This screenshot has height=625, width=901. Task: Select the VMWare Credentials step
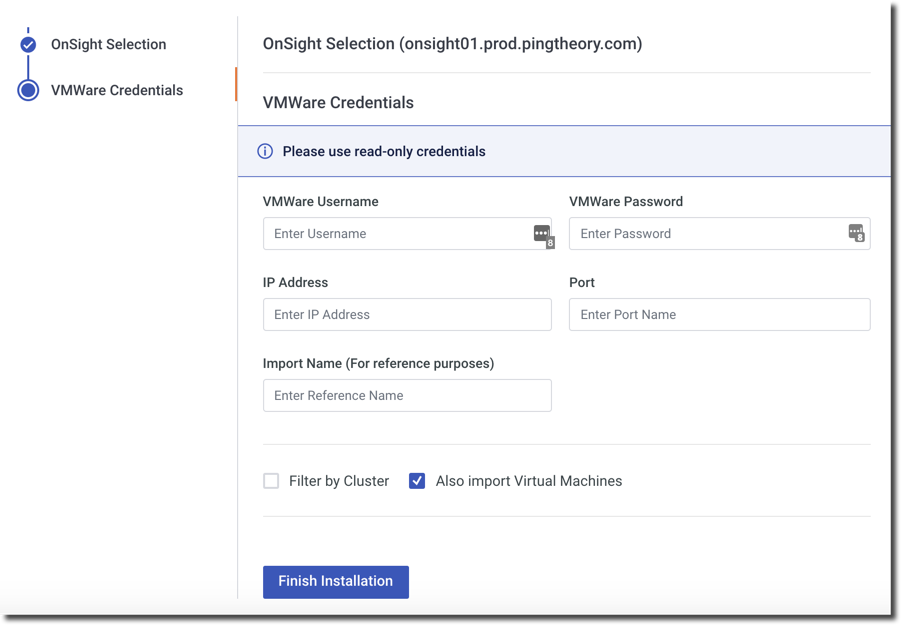[116, 90]
